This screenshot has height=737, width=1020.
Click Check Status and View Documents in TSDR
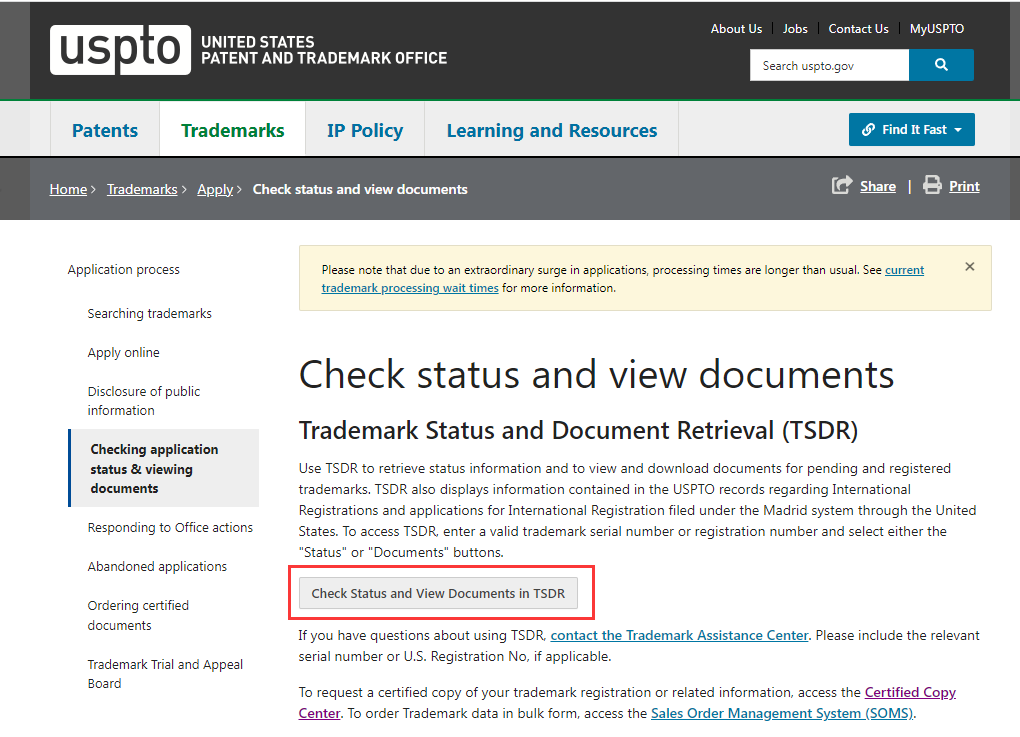coord(438,593)
